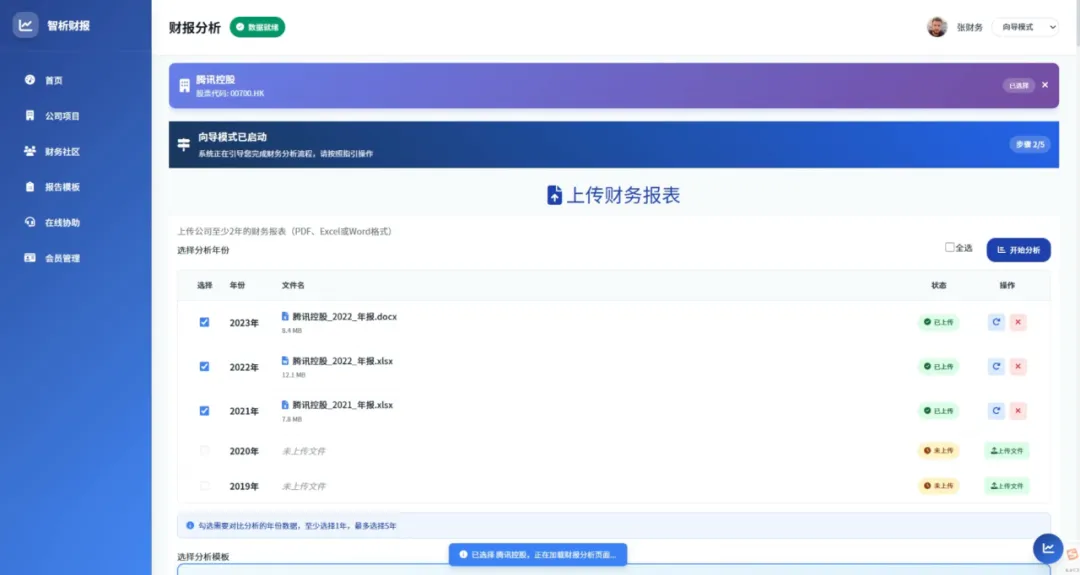Delete the 2021年 file with red X
The height and width of the screenshot is (575, 1080).
pyautogui.click(x=1018, y=411)
